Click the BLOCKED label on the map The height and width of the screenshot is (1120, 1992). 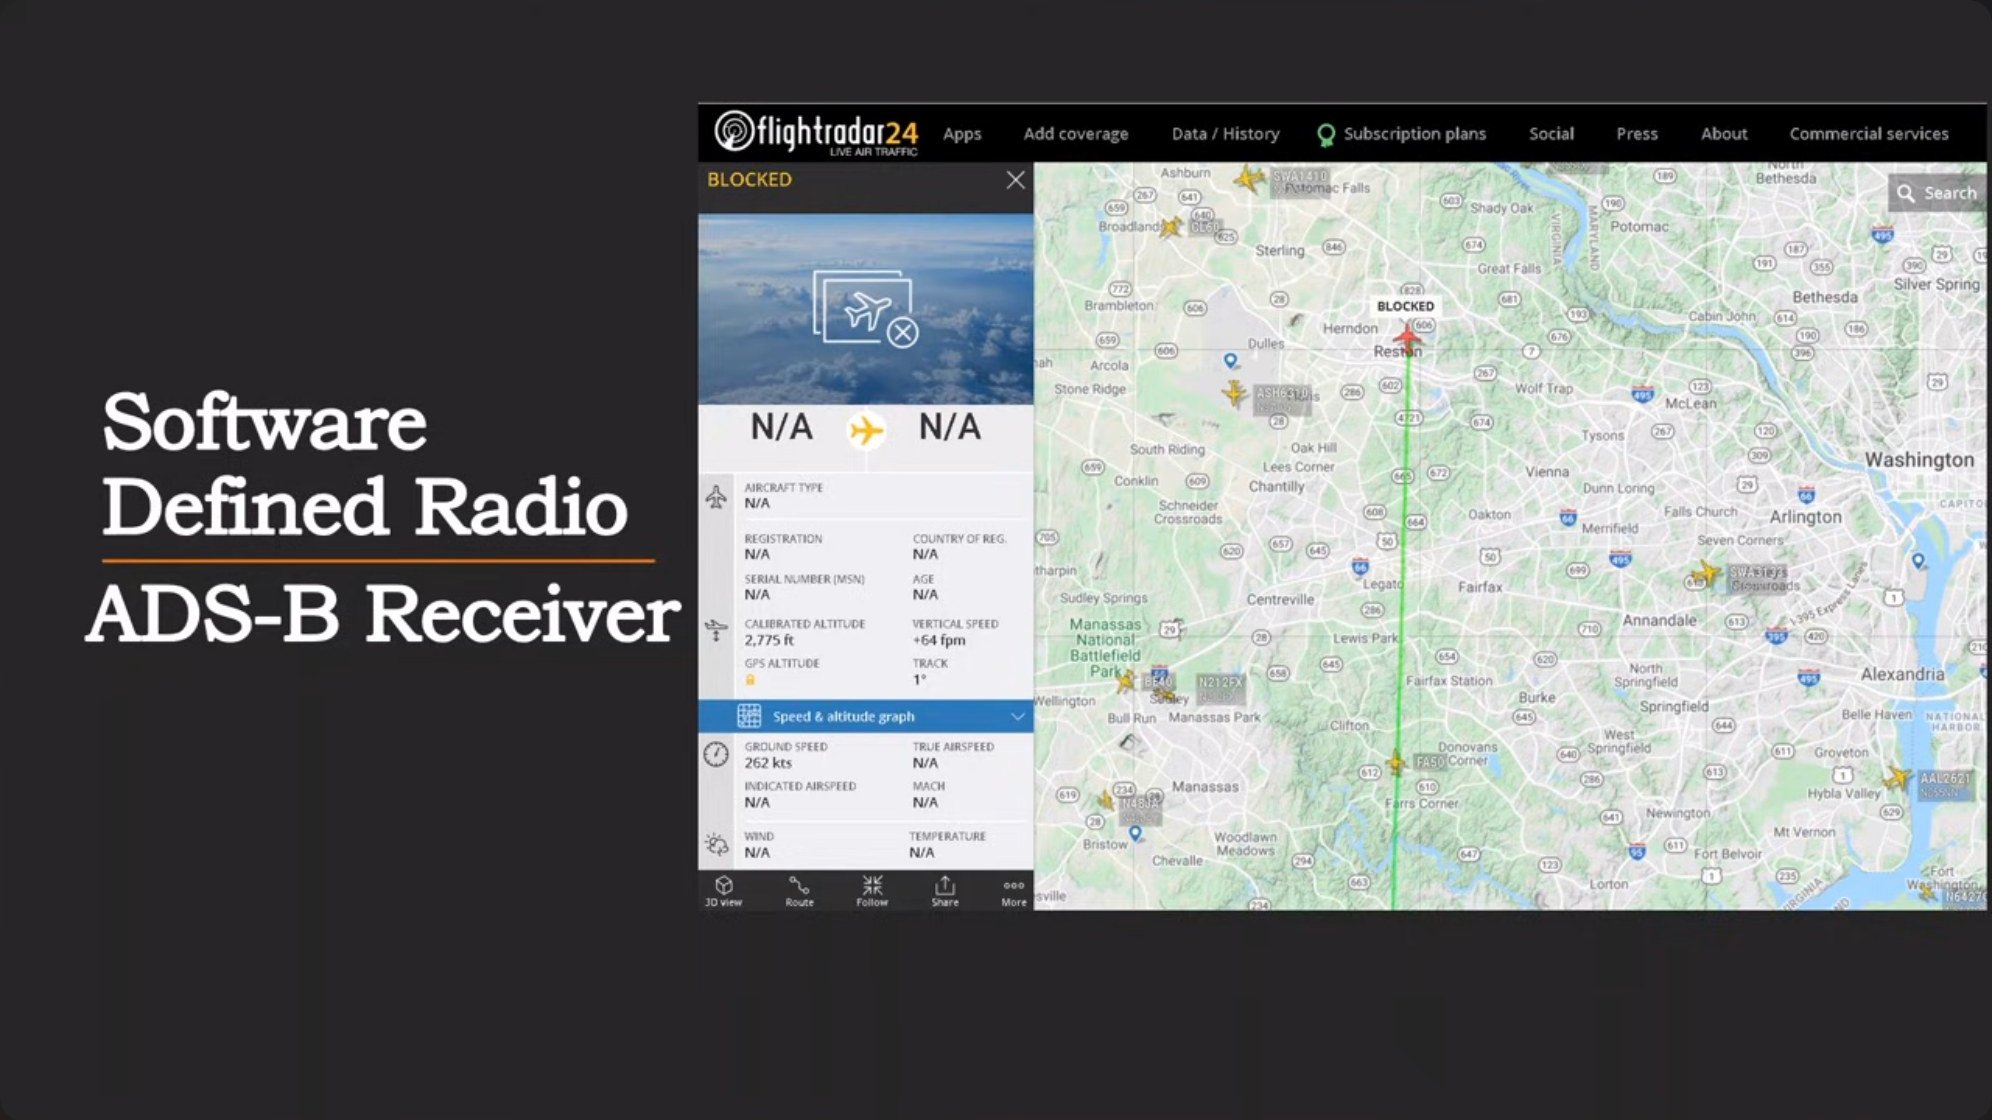coord(1405,306)
